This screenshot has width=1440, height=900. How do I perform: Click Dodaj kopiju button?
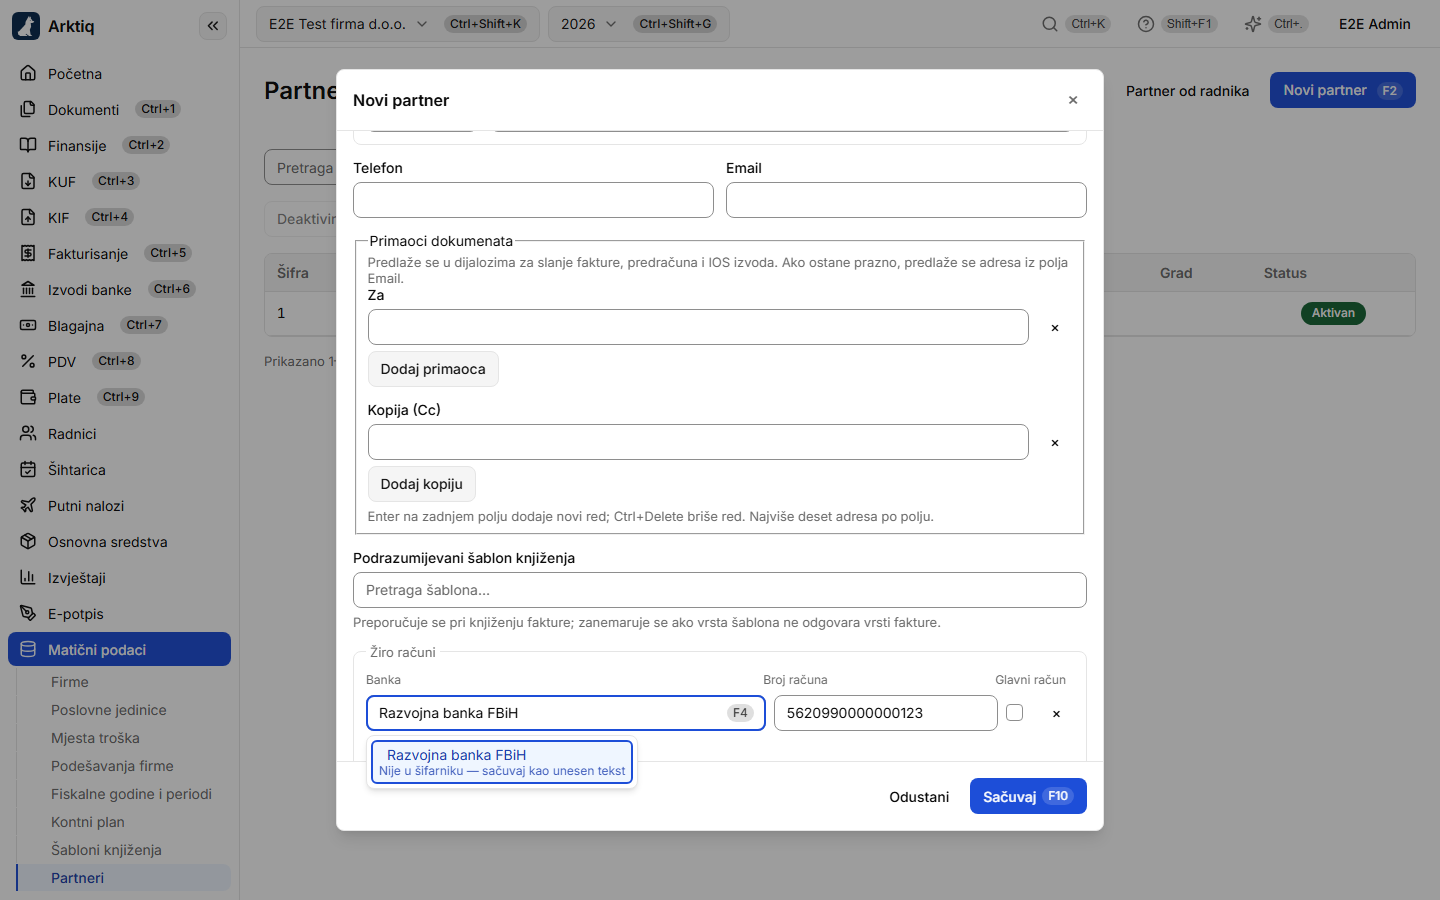[422, 484]
